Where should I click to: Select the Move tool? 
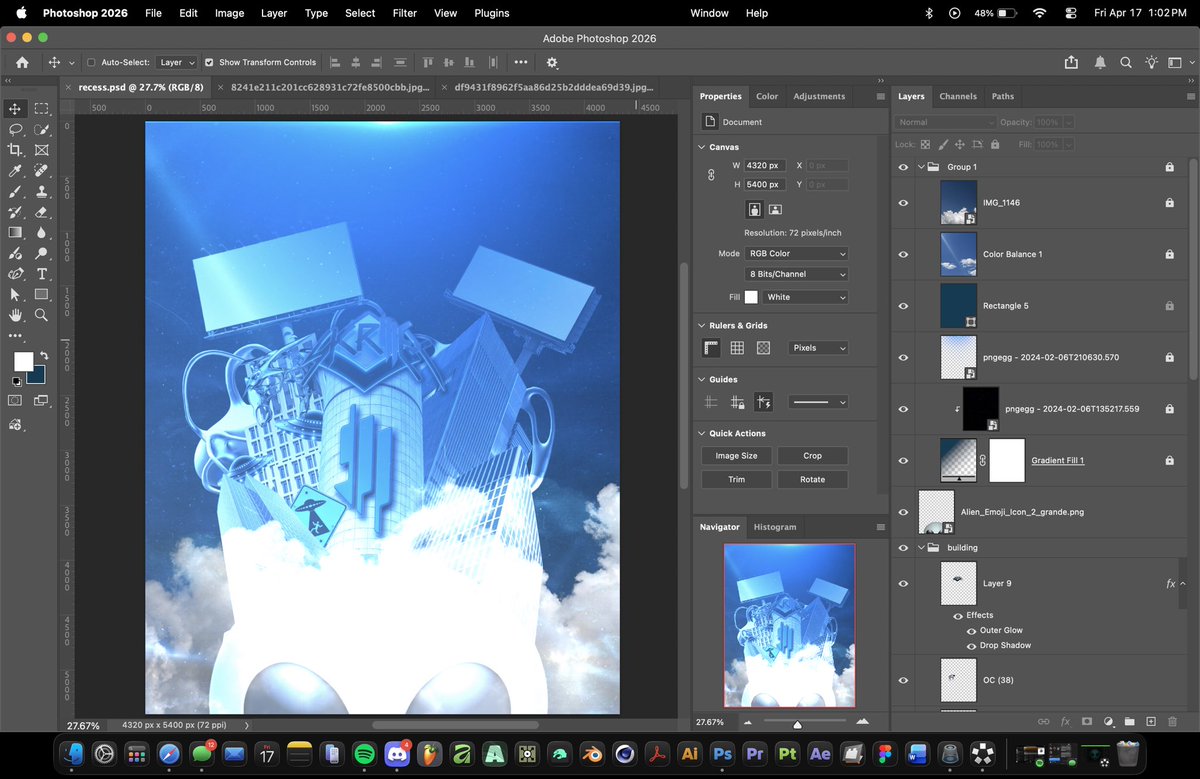(x=15, y=108)
